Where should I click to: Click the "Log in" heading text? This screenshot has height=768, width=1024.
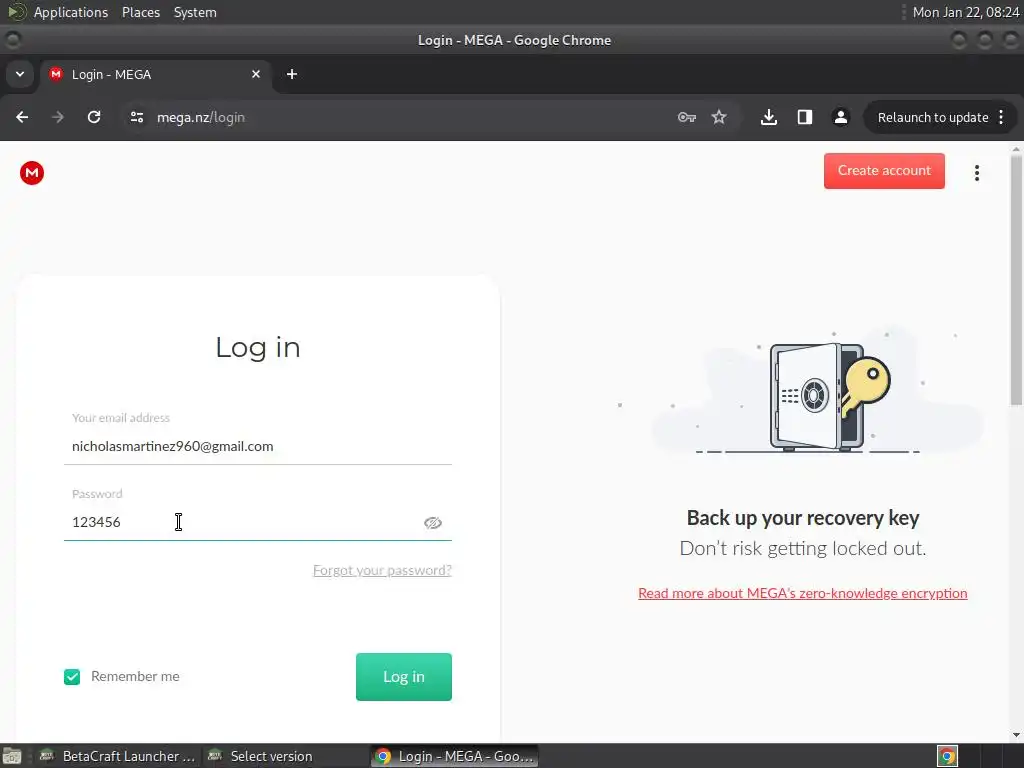257,347
